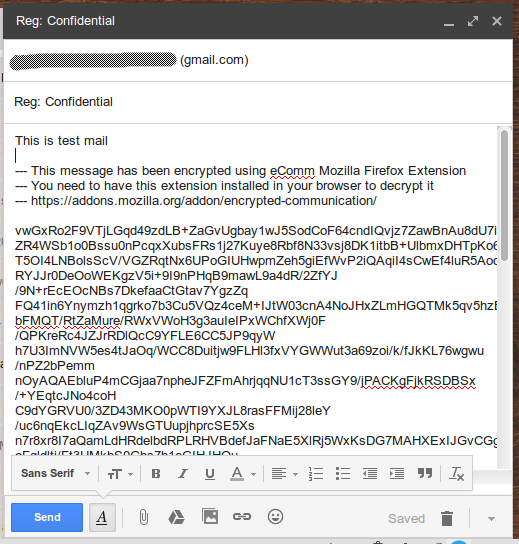The height and width of the screenshot is (544, 519).
Task: Open the text color picker
Action: click(x=243, y=474)
